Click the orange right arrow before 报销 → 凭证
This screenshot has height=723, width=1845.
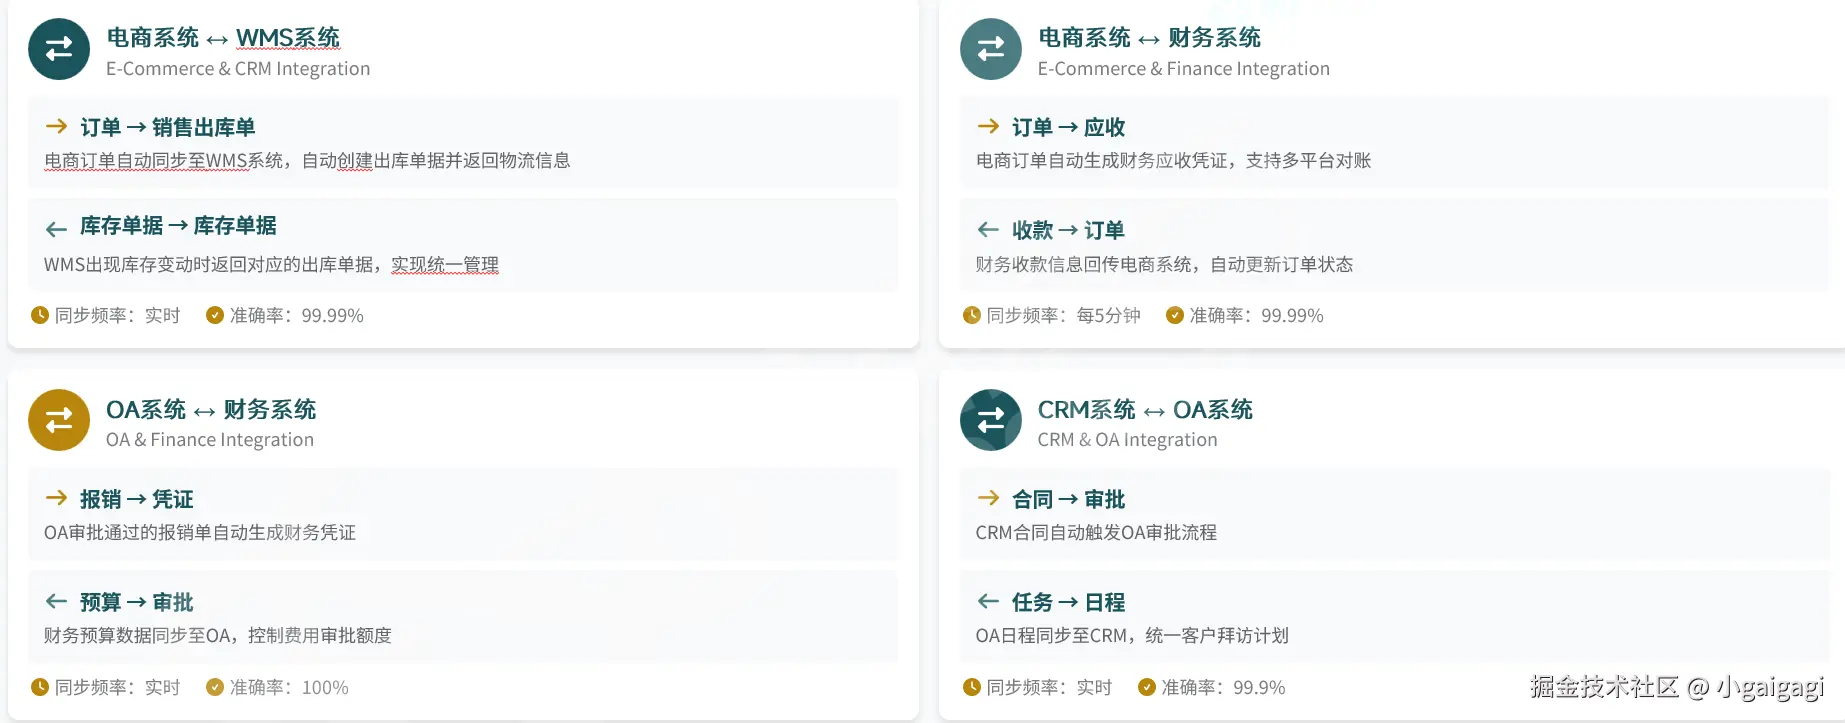56,498
